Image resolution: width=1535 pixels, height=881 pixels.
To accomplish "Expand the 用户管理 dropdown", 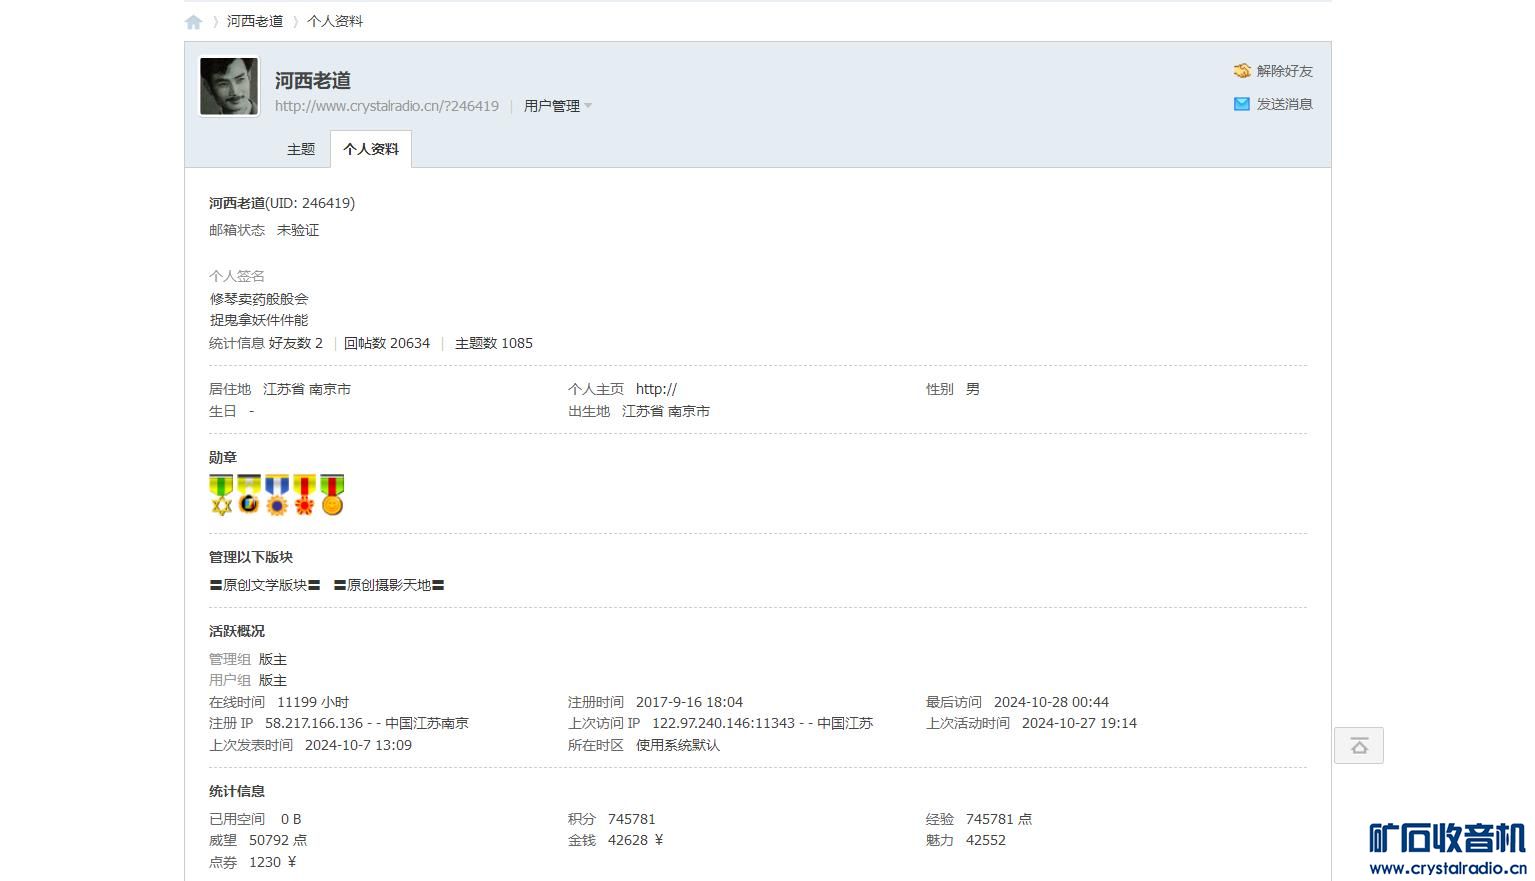I will 558,106.
